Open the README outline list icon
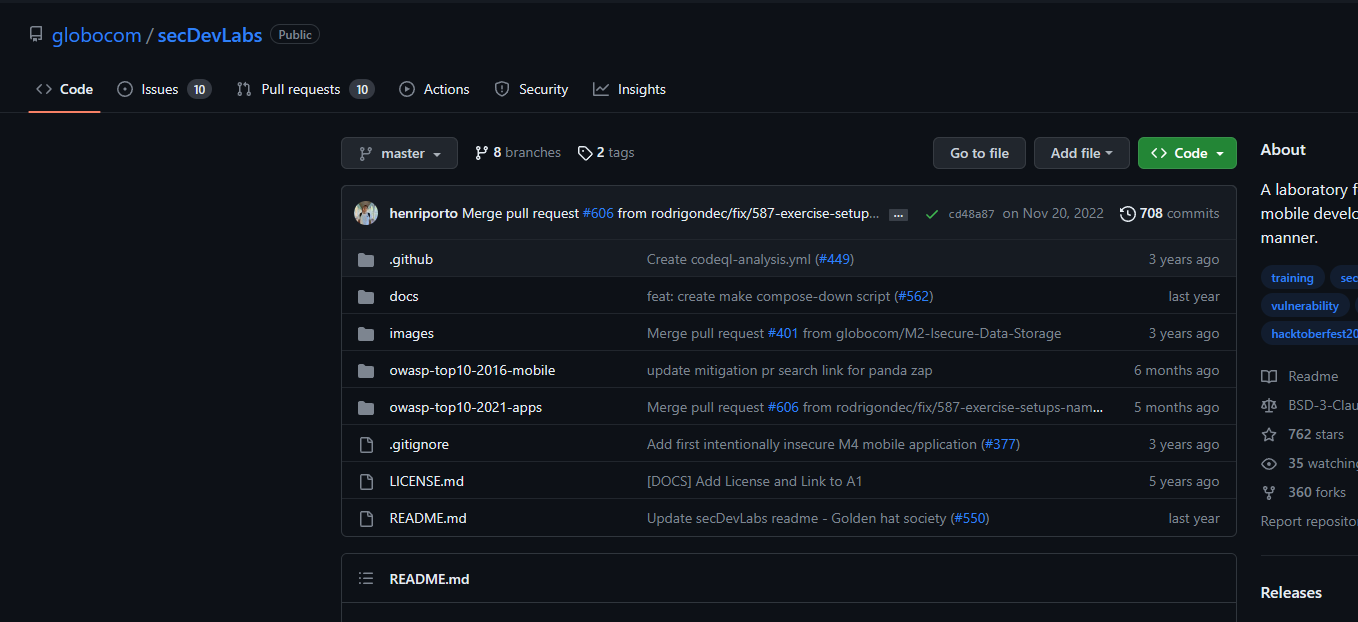 point(366,578)
